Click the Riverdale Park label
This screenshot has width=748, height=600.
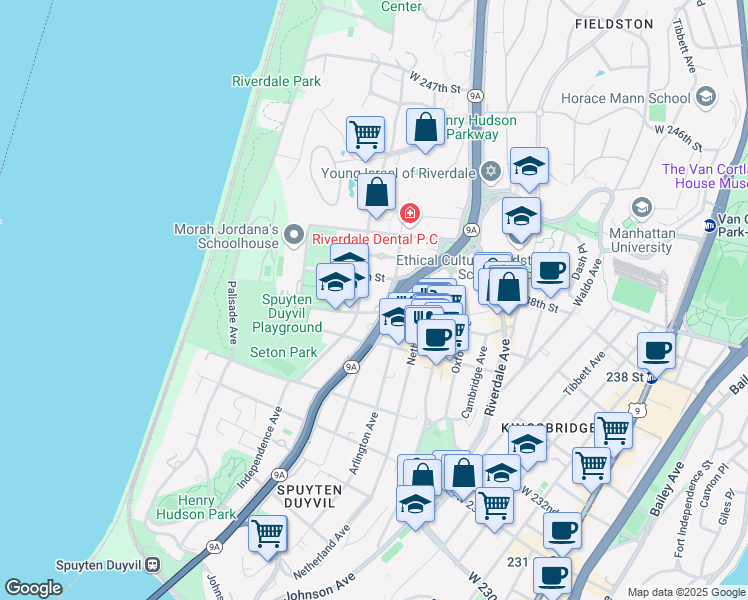[x=276, y=81]
